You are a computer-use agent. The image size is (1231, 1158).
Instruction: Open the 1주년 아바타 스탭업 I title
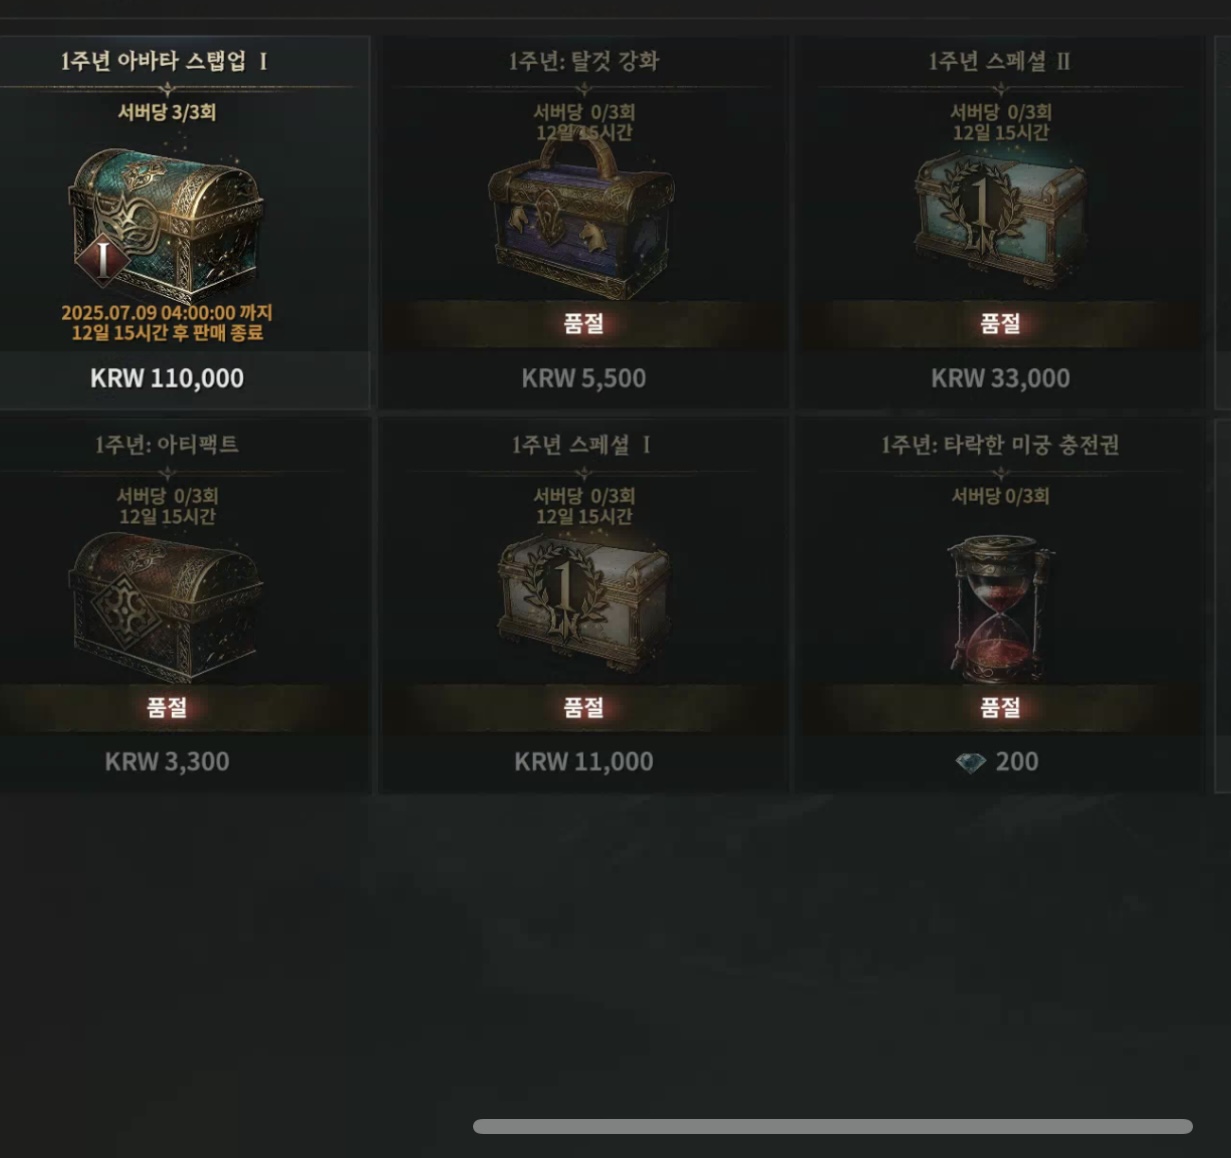pos(163,61)
